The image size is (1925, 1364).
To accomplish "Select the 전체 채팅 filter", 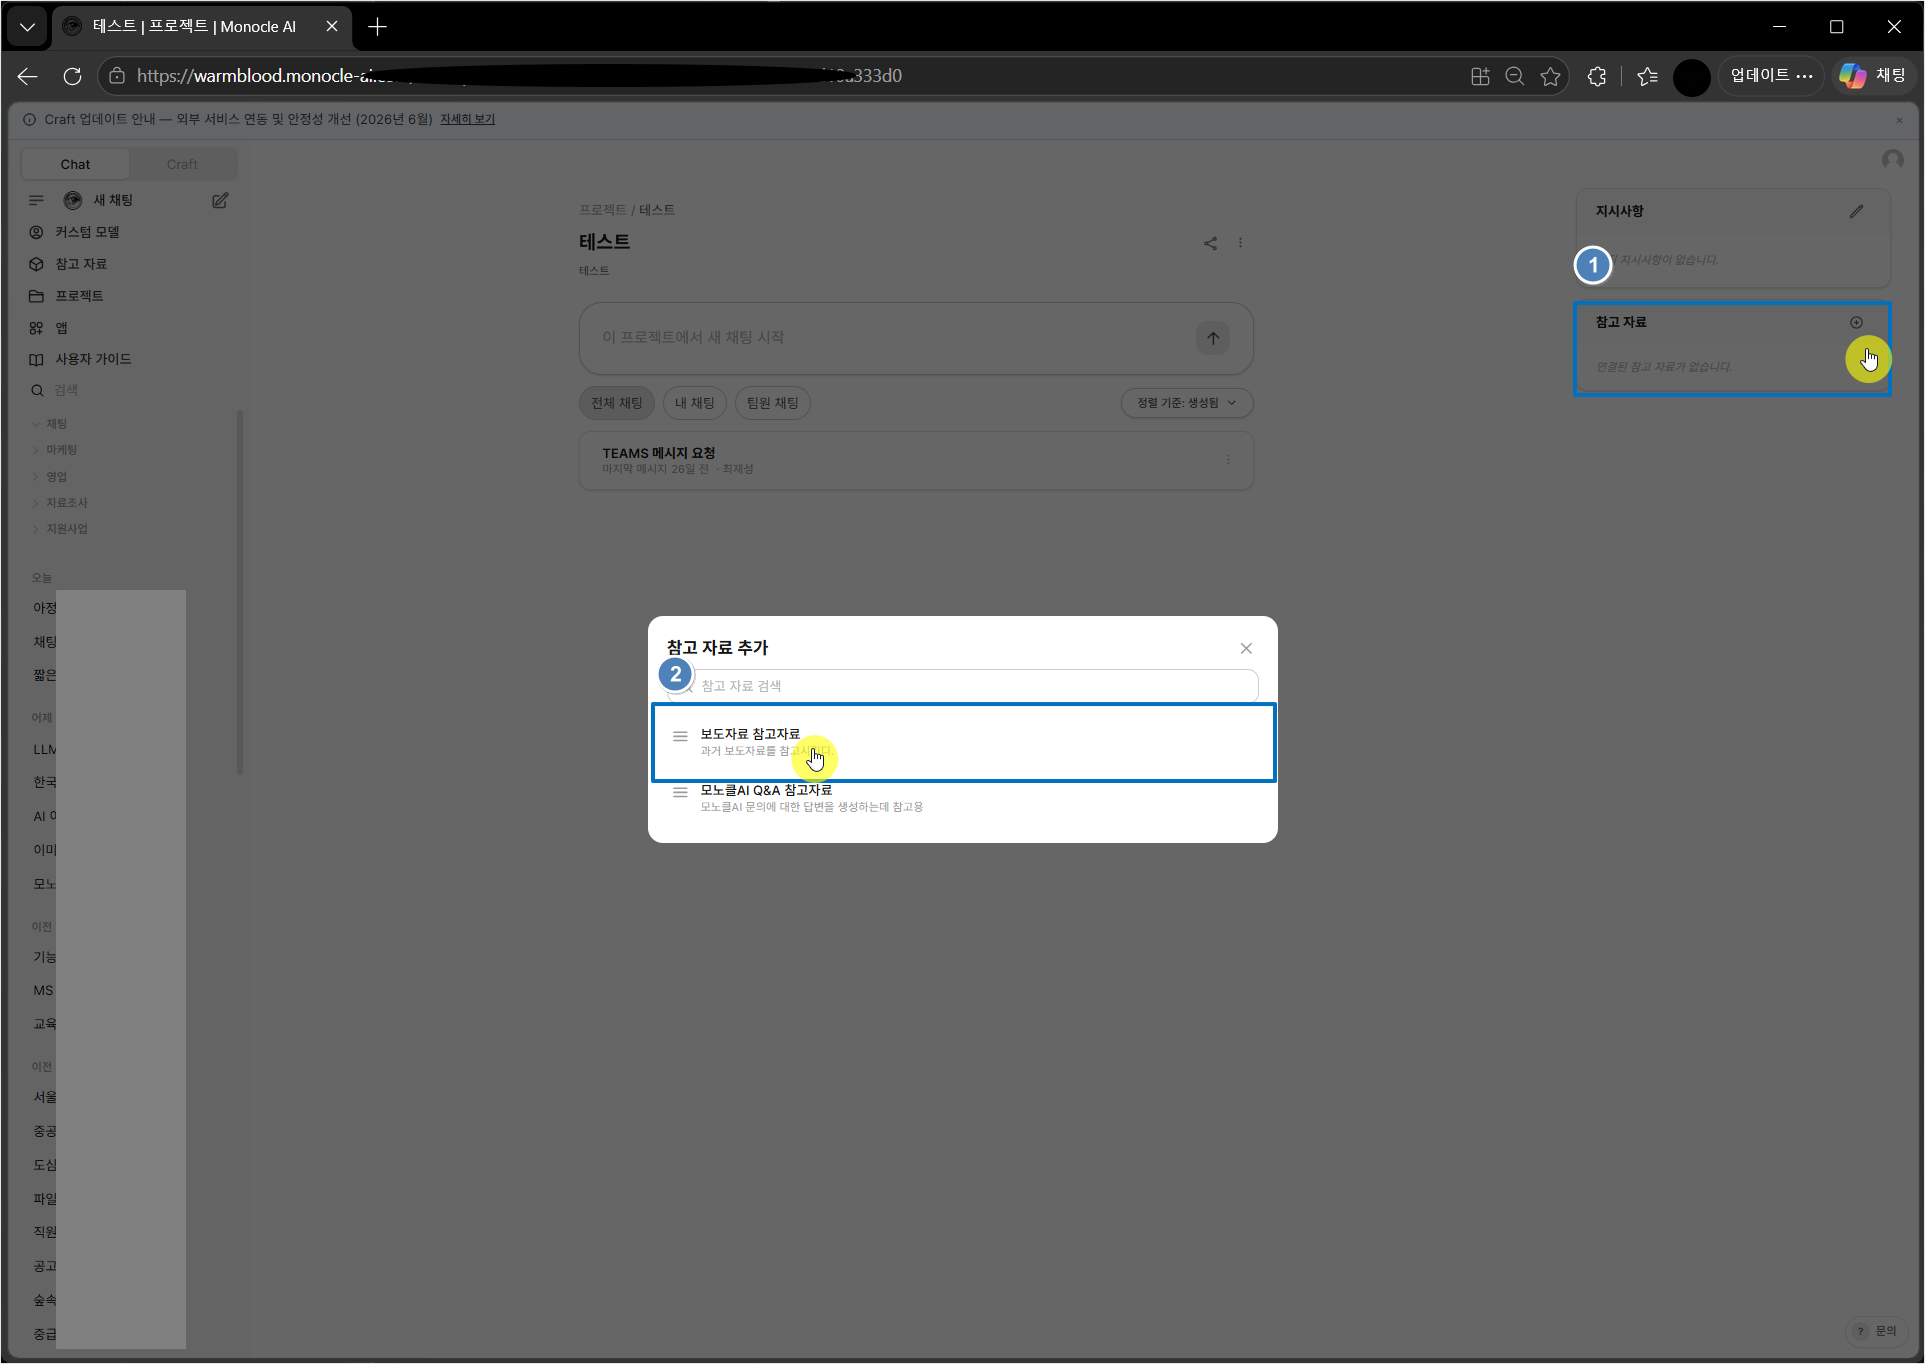I will click(x=617, y=403).
